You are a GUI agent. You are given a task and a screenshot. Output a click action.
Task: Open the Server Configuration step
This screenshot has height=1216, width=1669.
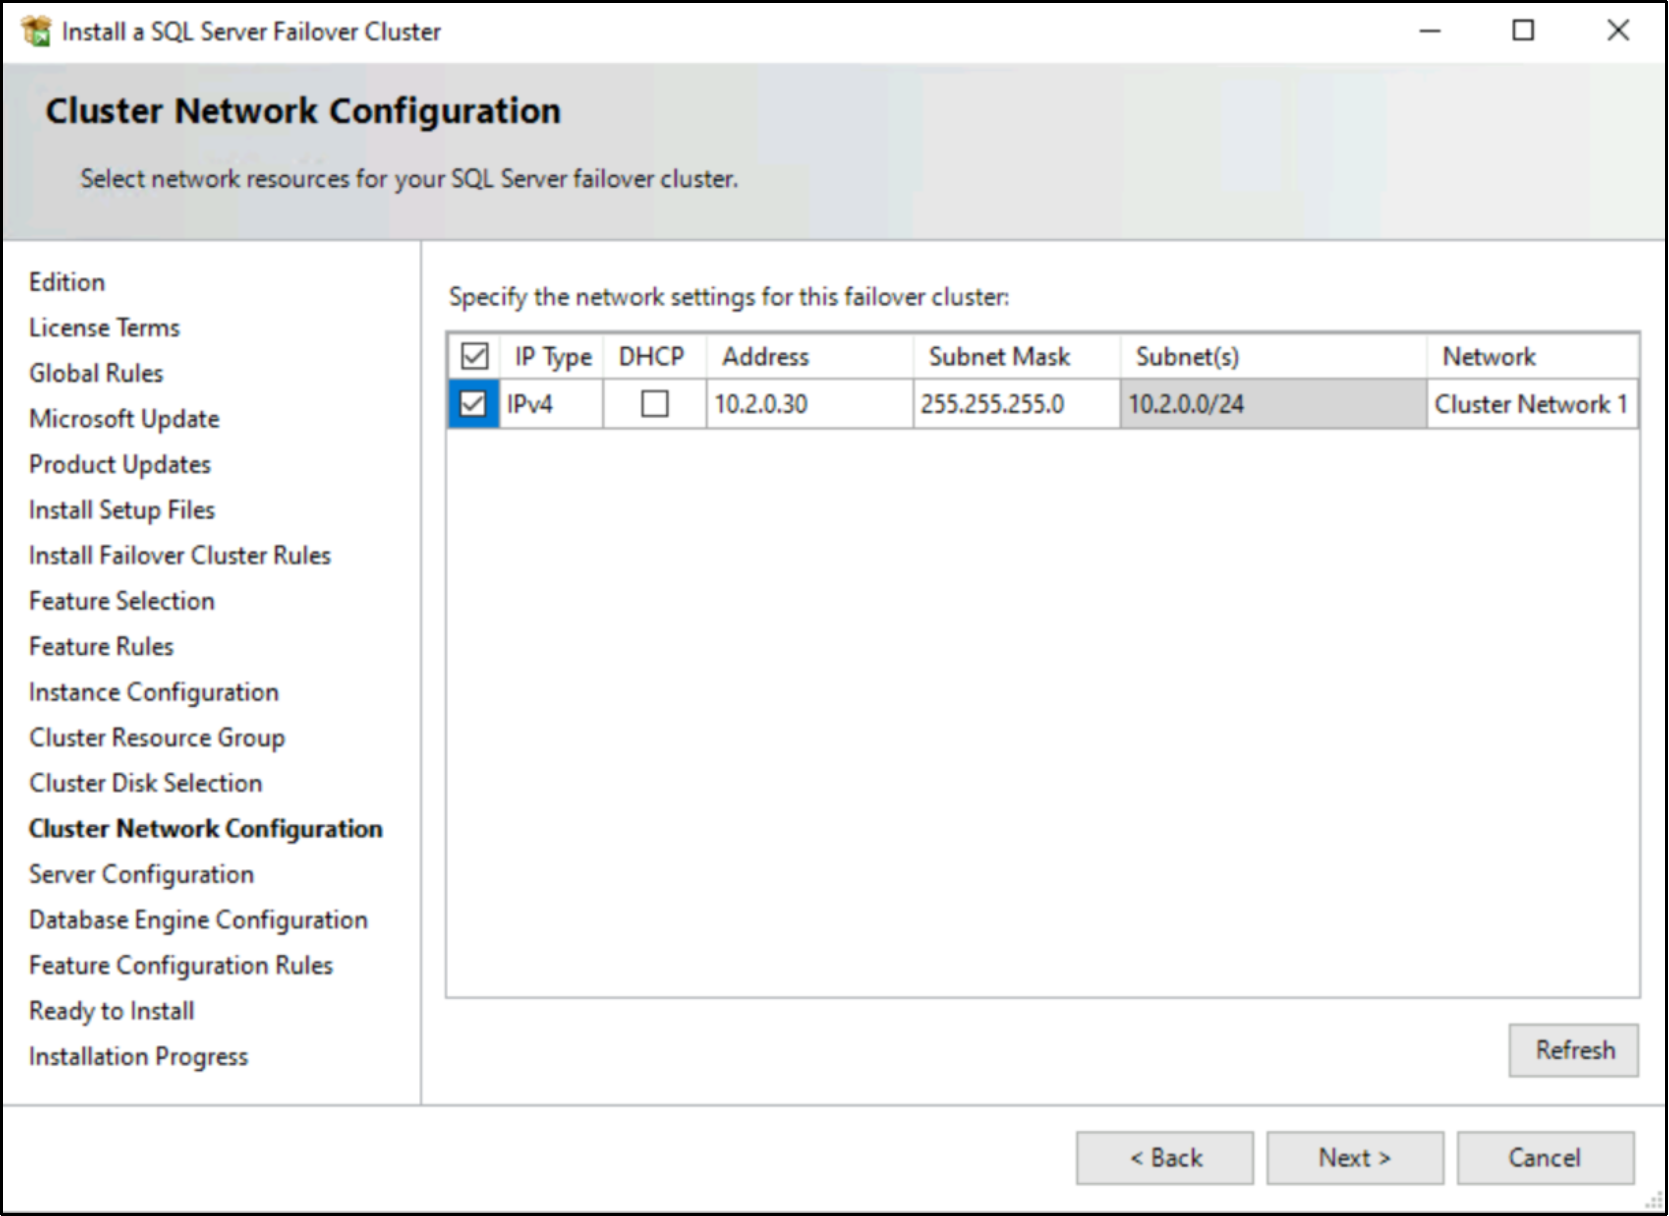click(141, 874)
